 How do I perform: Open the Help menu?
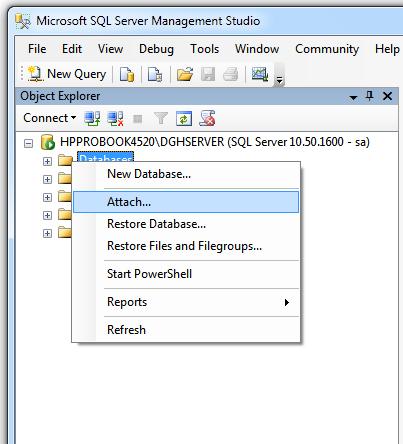point(387,49)
